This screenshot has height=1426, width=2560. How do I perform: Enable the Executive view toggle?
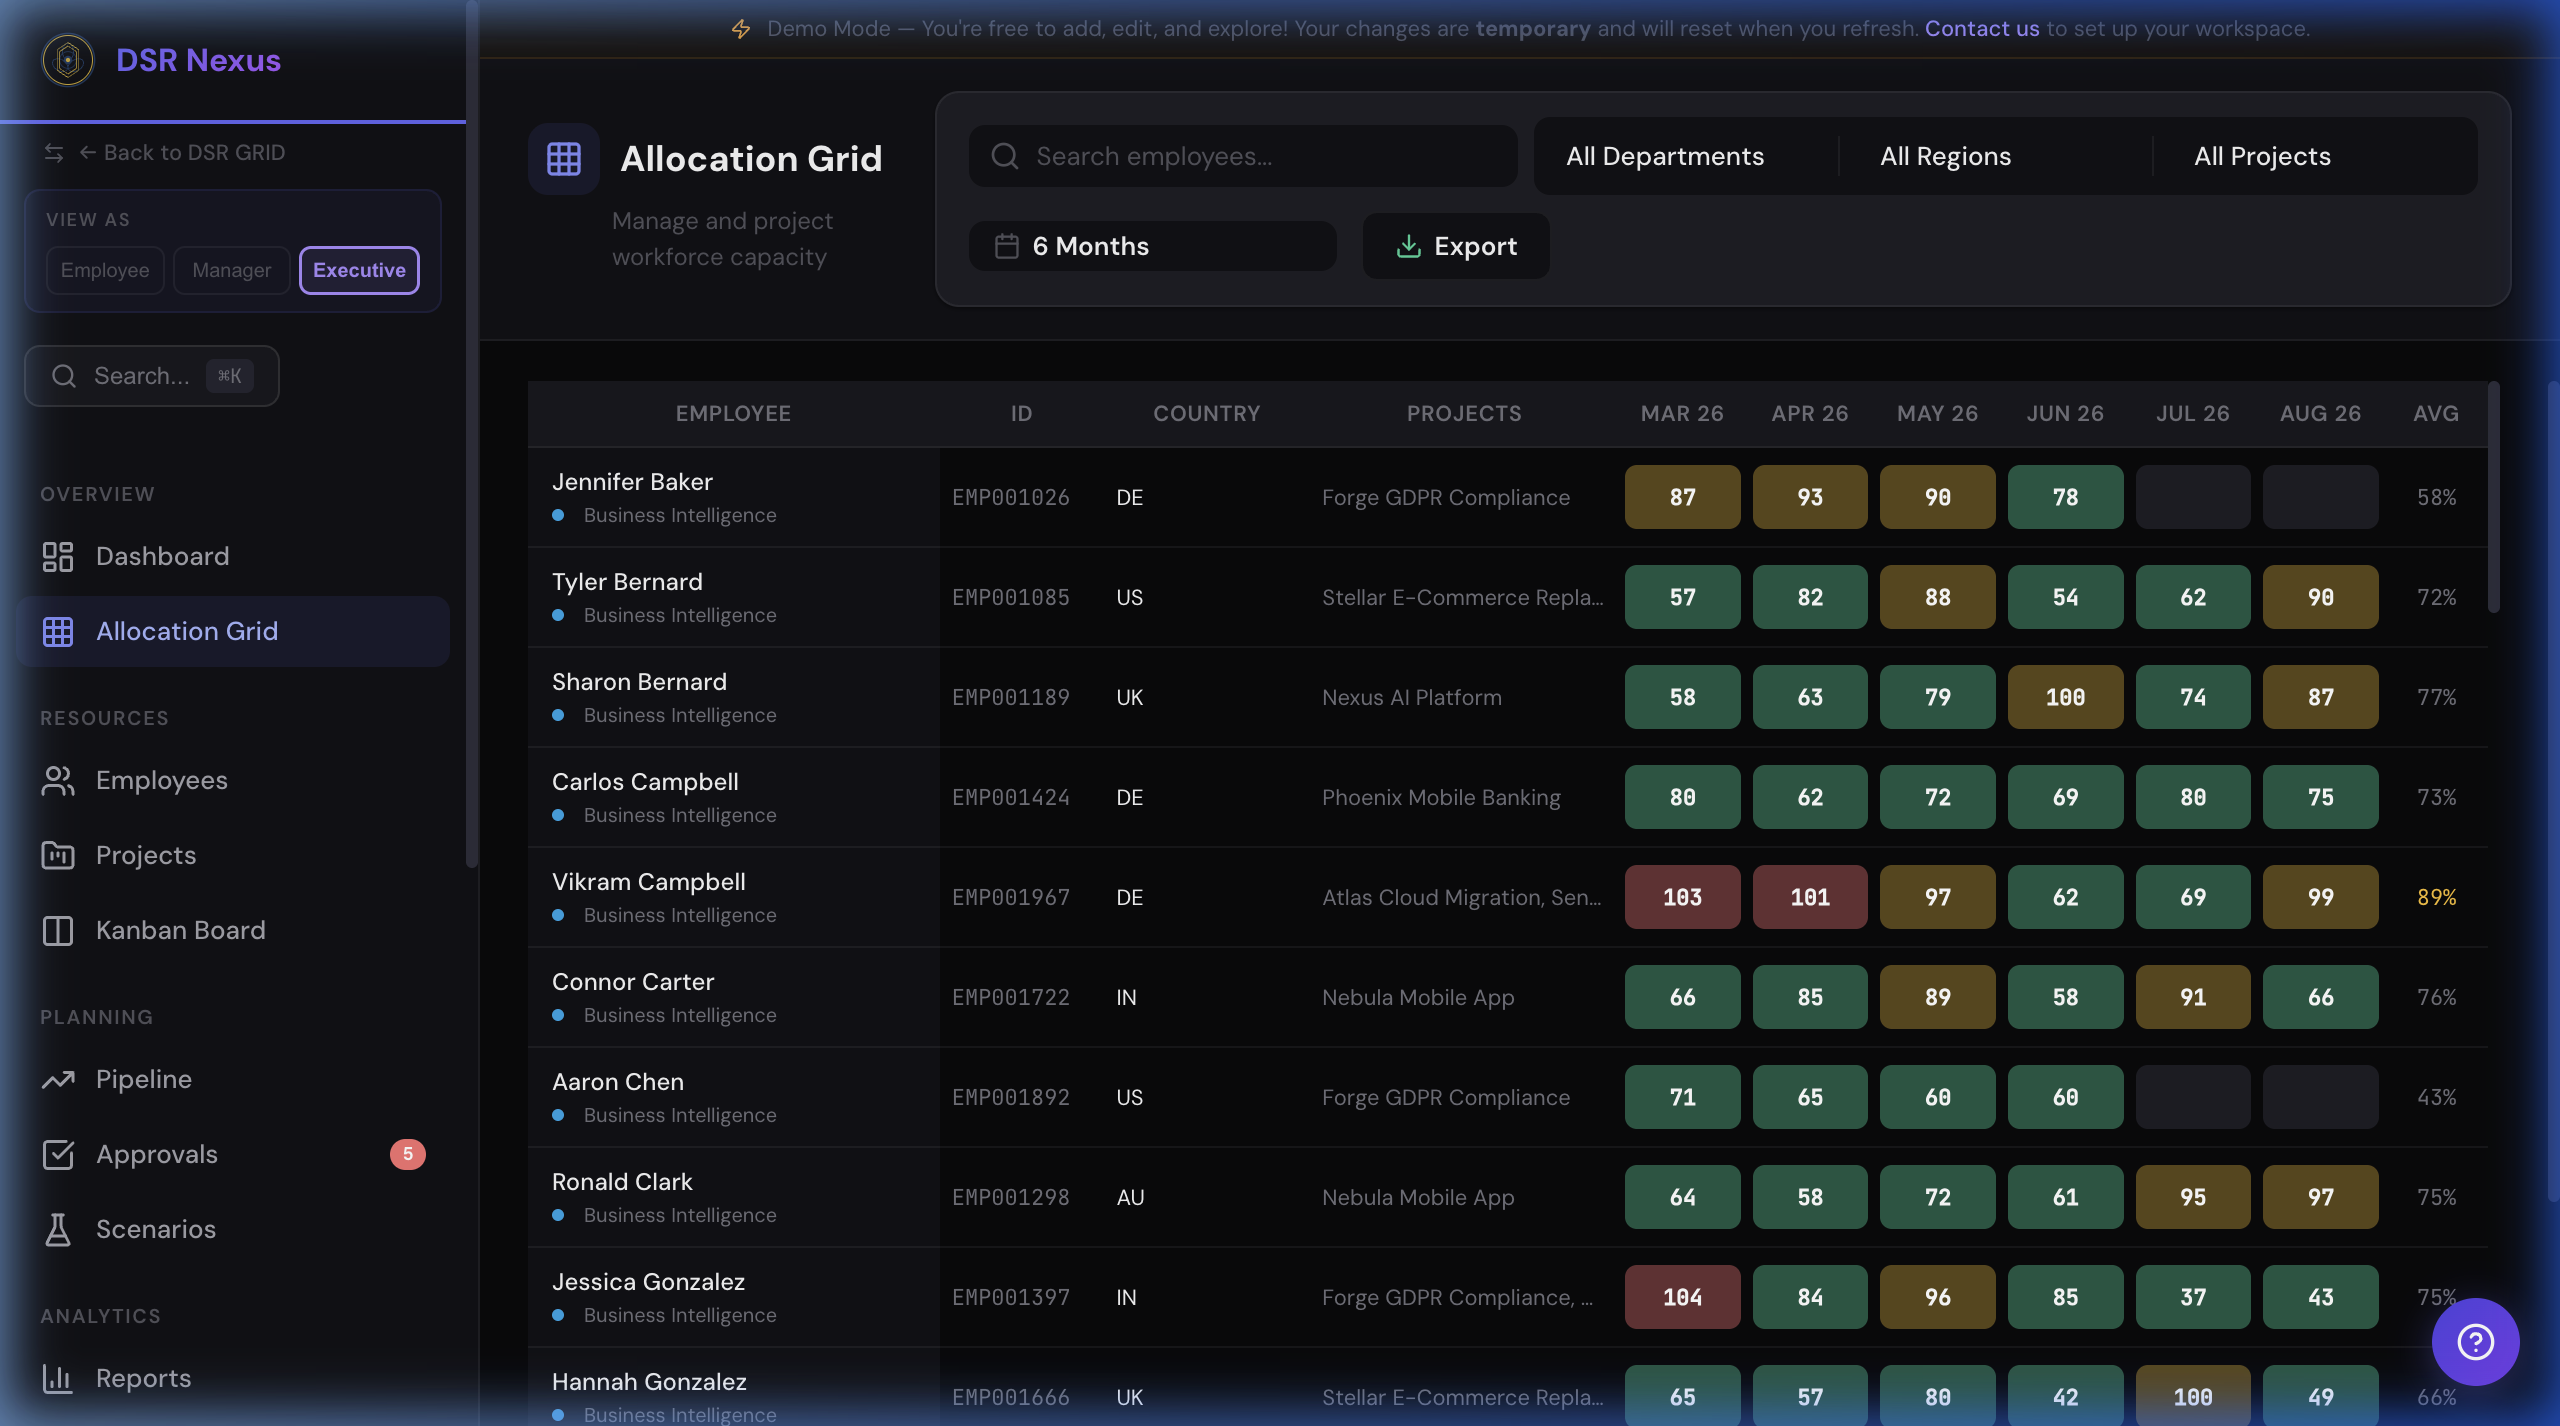pos(358,270)
